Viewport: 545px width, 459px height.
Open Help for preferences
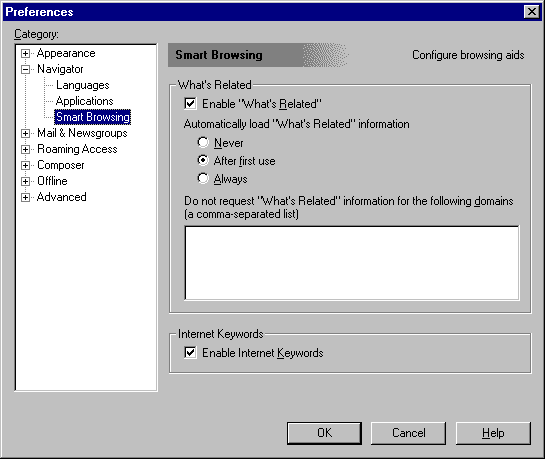(x=493, y=433)
